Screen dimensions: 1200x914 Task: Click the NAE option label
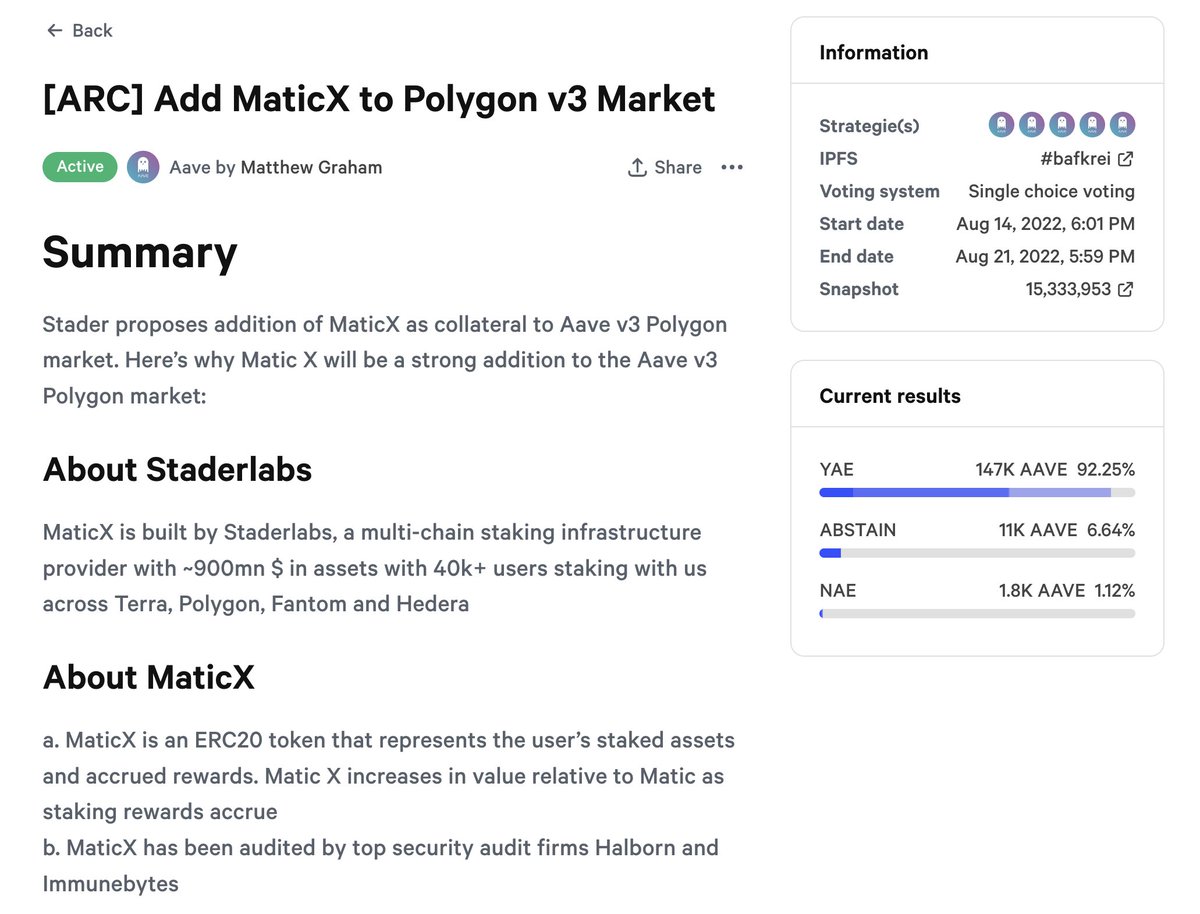coord(837,590)
